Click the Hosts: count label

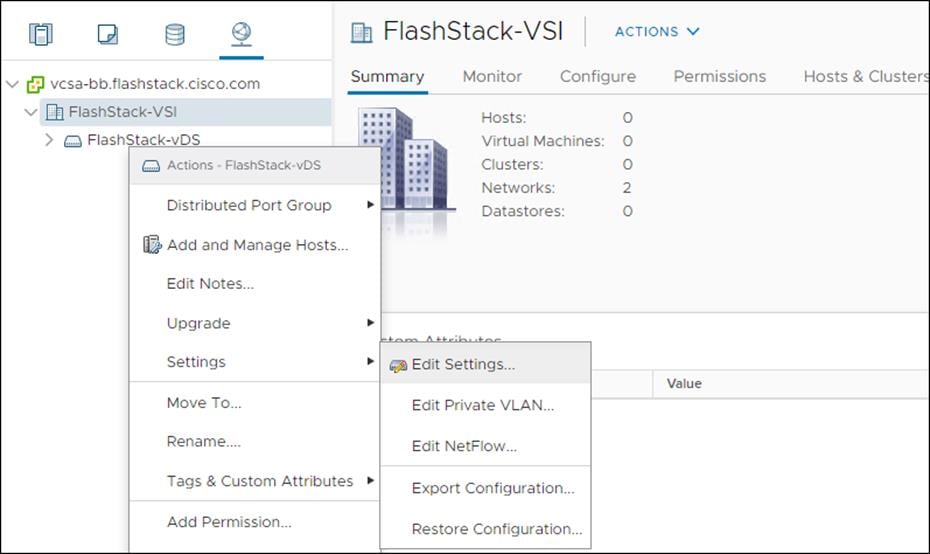pos(504,118)
